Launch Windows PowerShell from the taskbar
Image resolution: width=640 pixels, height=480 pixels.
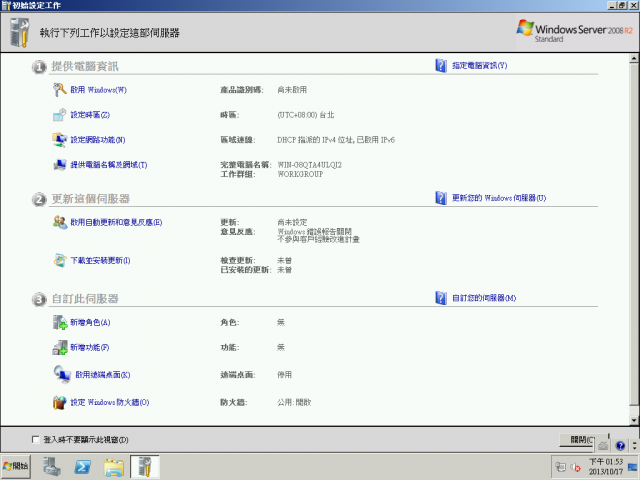(83, 467)
